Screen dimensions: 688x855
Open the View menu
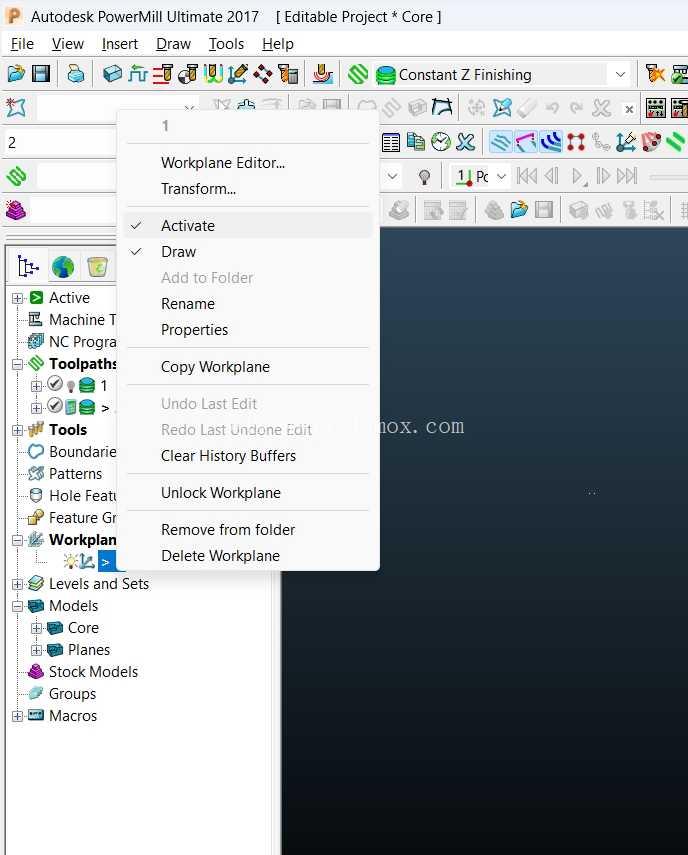[x=68, y=44]
